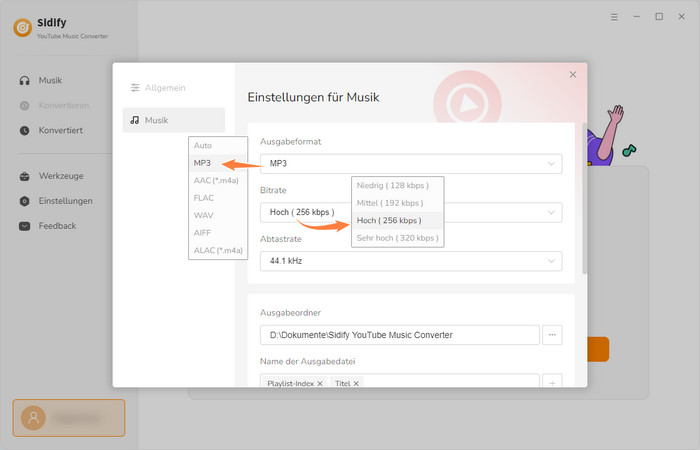The image size is (700, 450).
Task: Click the music note icon beside Musik tab
Action: point(135,120)
